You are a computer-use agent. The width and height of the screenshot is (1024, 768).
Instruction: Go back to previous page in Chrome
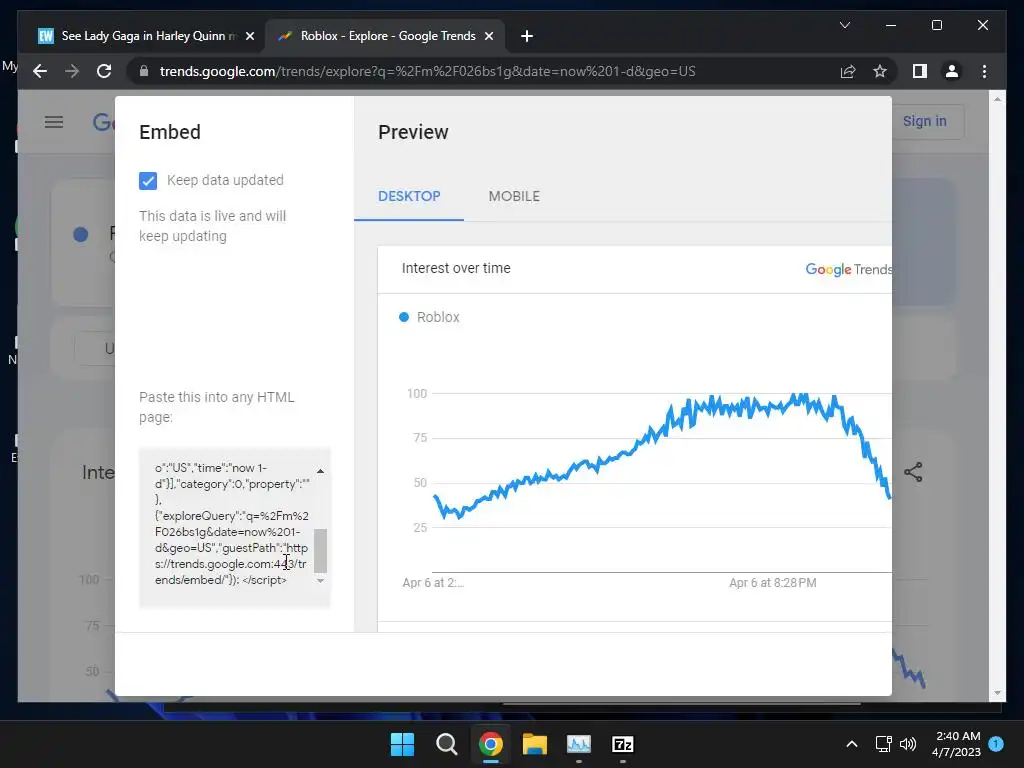(40, 71)
